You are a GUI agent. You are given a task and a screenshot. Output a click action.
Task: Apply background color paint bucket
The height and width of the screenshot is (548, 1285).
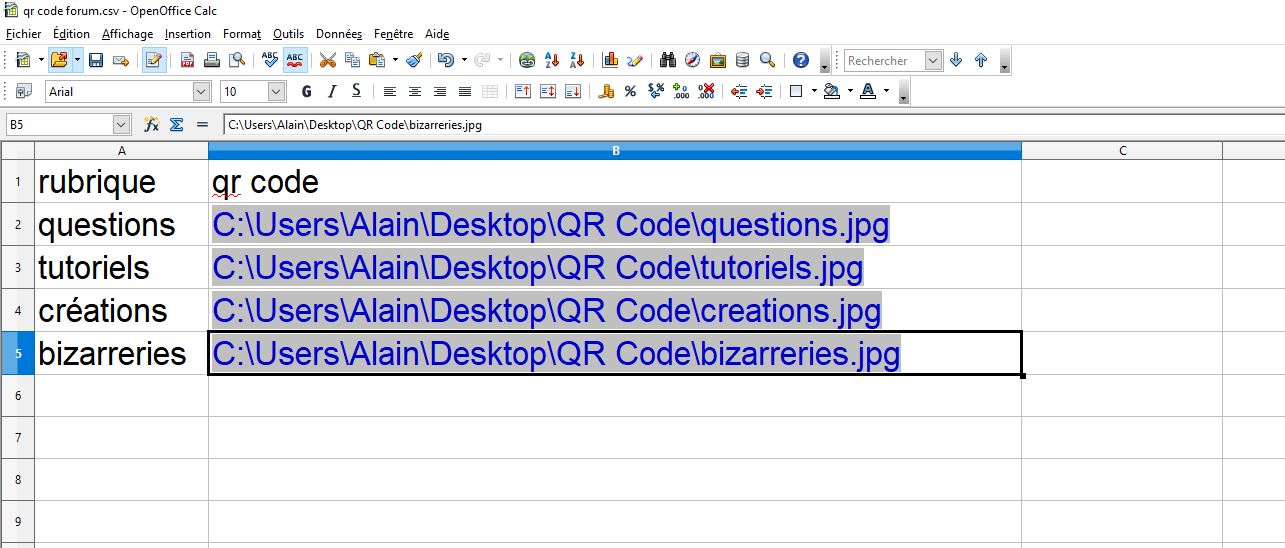click(x=832, y=91)
